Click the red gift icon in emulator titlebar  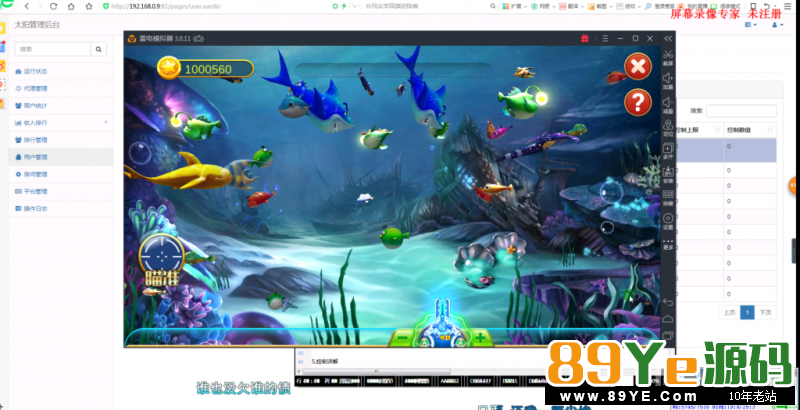(585, 38)
